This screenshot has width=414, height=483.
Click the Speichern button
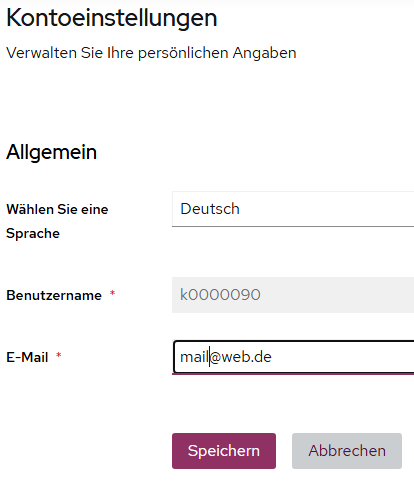224,451
